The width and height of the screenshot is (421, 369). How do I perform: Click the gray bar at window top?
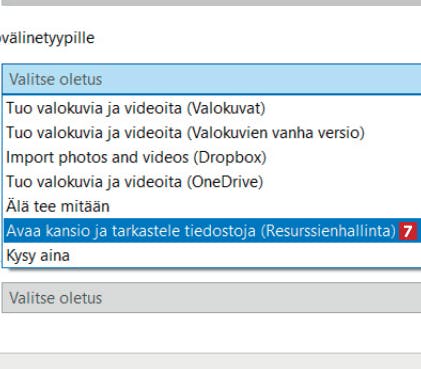click(x=210, y=3)
